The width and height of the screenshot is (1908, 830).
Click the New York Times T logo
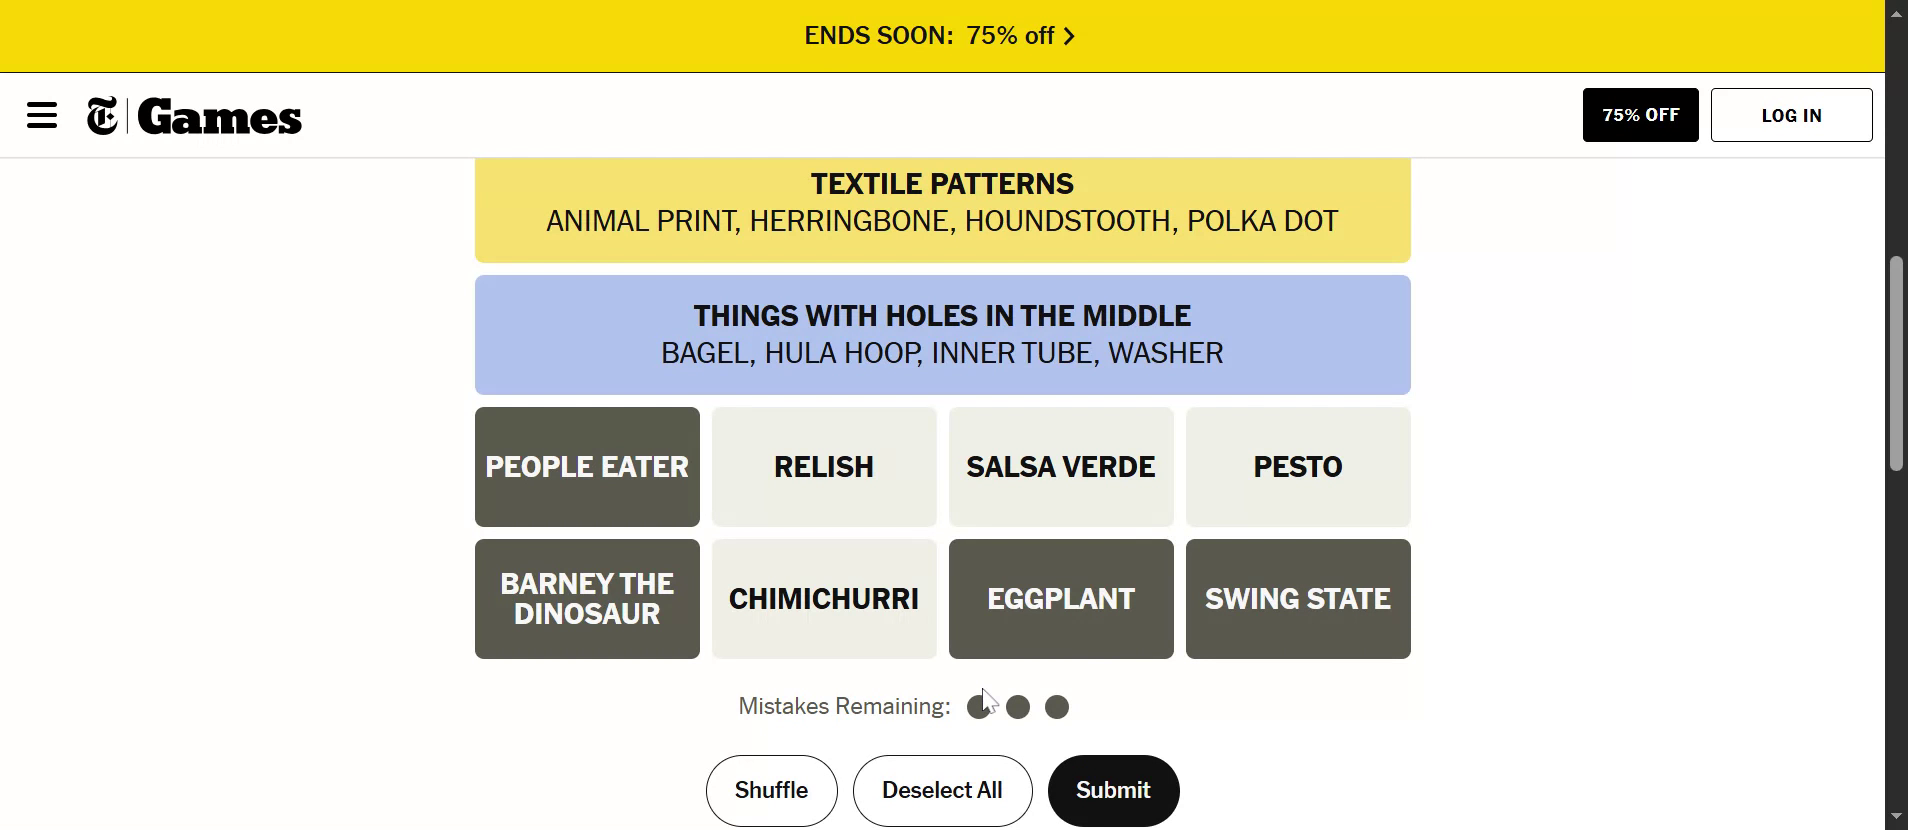pos(102,116)
